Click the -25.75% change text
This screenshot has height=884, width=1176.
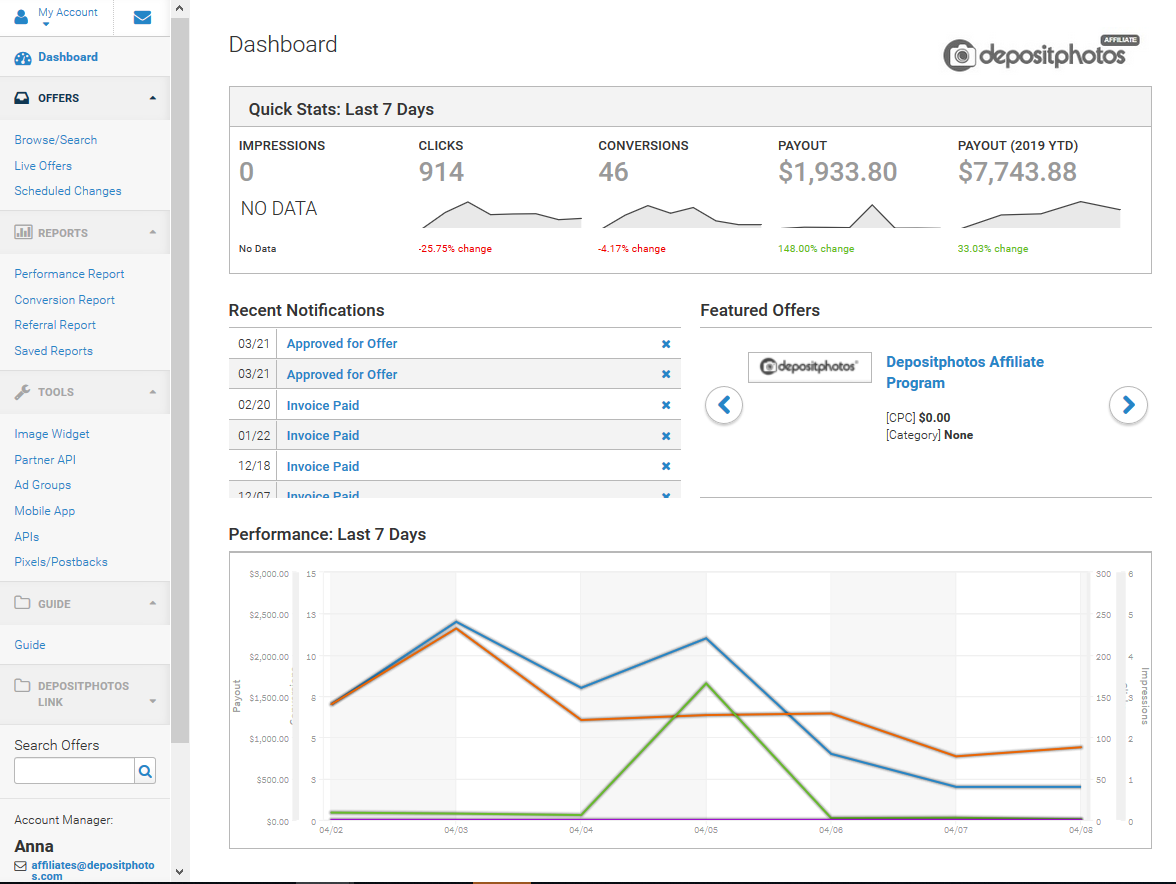(455, 249)
